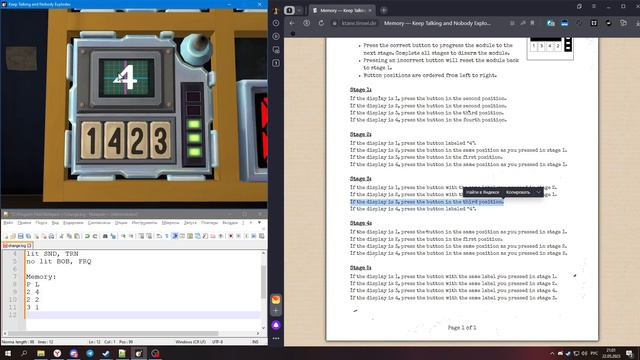Click the game button labeled 1
640x360 pixels.
coord(91,140)
